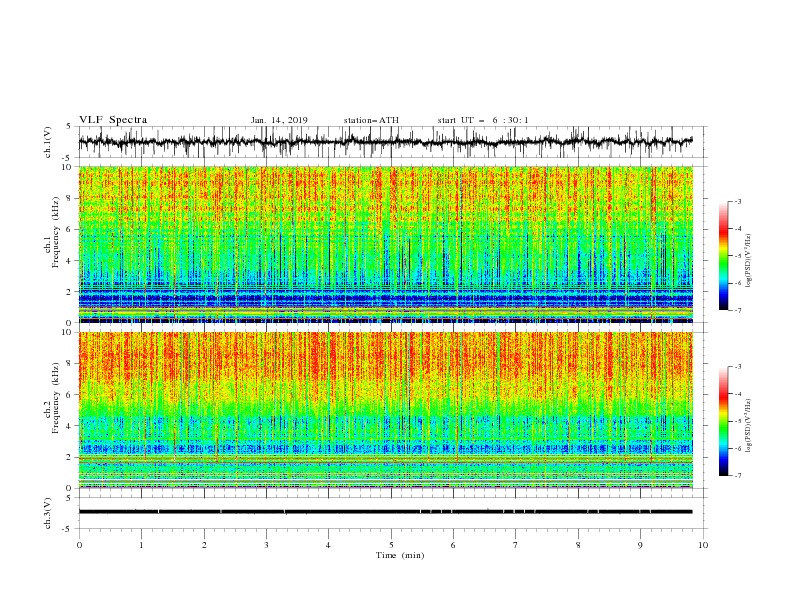Click the ch.2 PSD color scale bar

pyautogui.click(x=723, y=421)
